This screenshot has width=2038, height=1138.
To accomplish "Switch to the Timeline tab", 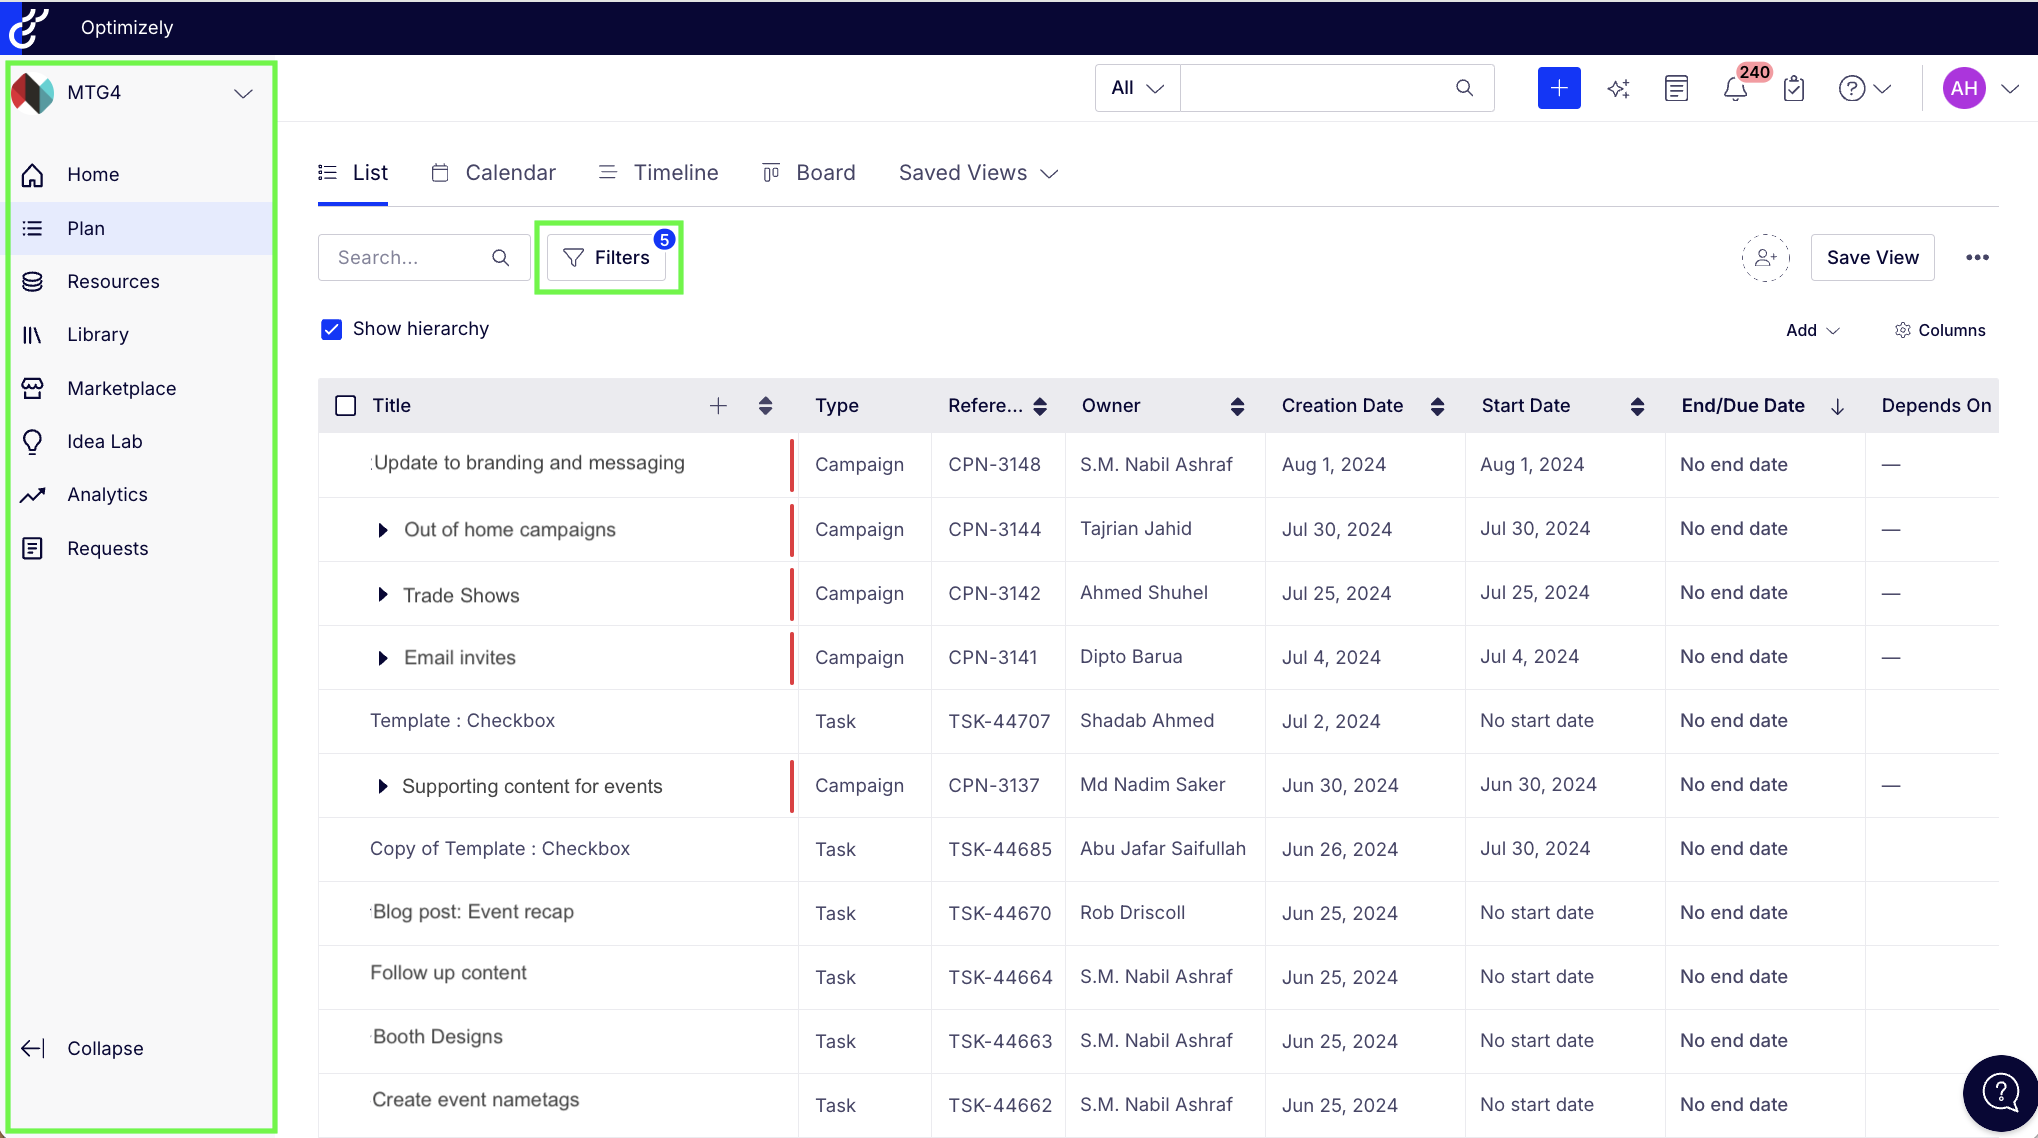I will point(658,173).
